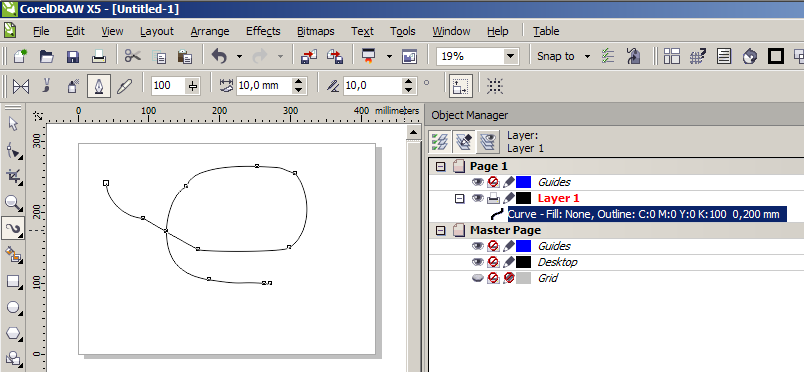
Task: Toggle Master Page Guides eye icon
Action: (478, 246)
